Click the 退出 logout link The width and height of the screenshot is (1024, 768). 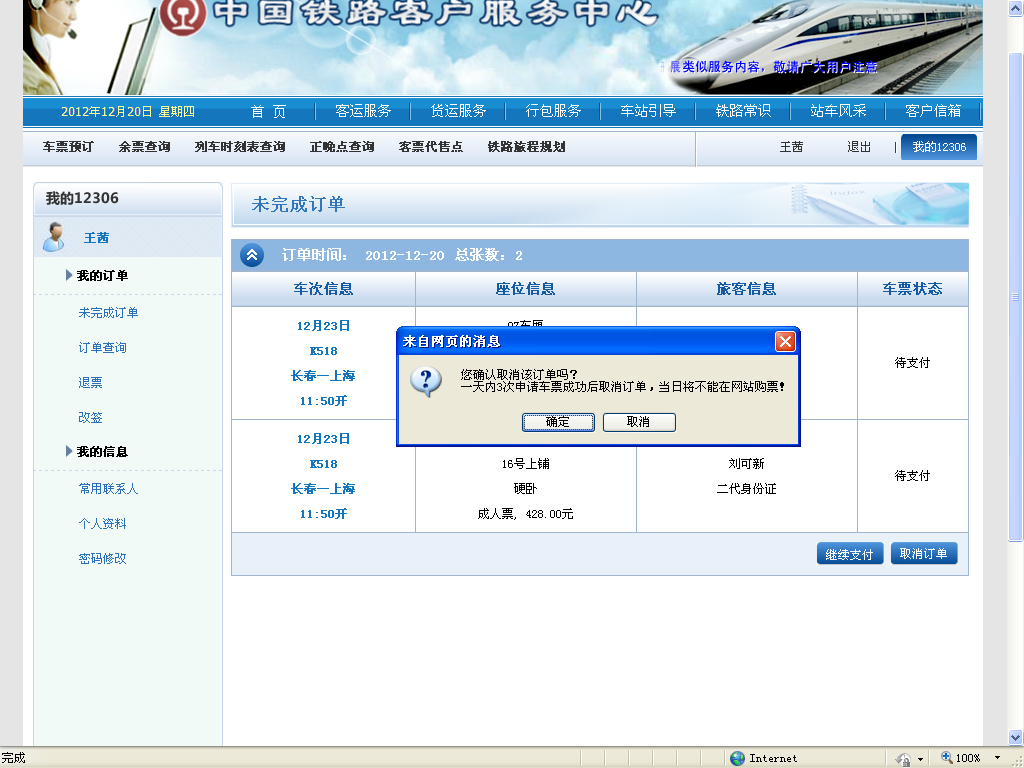pyautogui.click(x=859, y=147)
